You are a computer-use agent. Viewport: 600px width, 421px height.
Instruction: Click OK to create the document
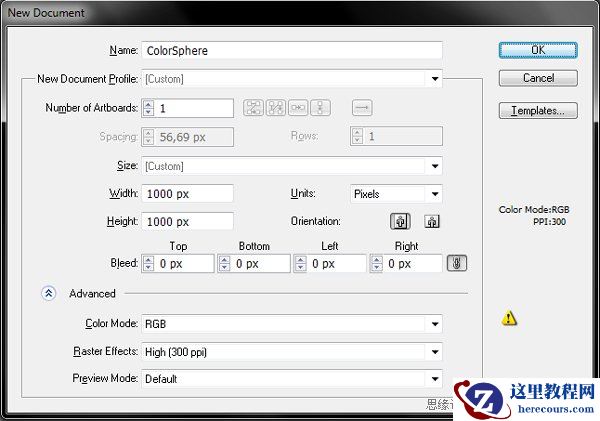tap(538, 50)
